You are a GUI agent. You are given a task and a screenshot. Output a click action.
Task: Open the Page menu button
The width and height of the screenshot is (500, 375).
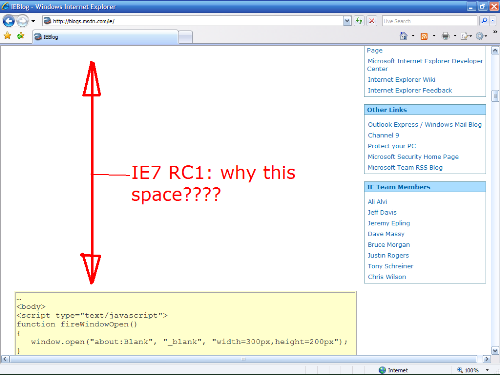click(466, 36)
